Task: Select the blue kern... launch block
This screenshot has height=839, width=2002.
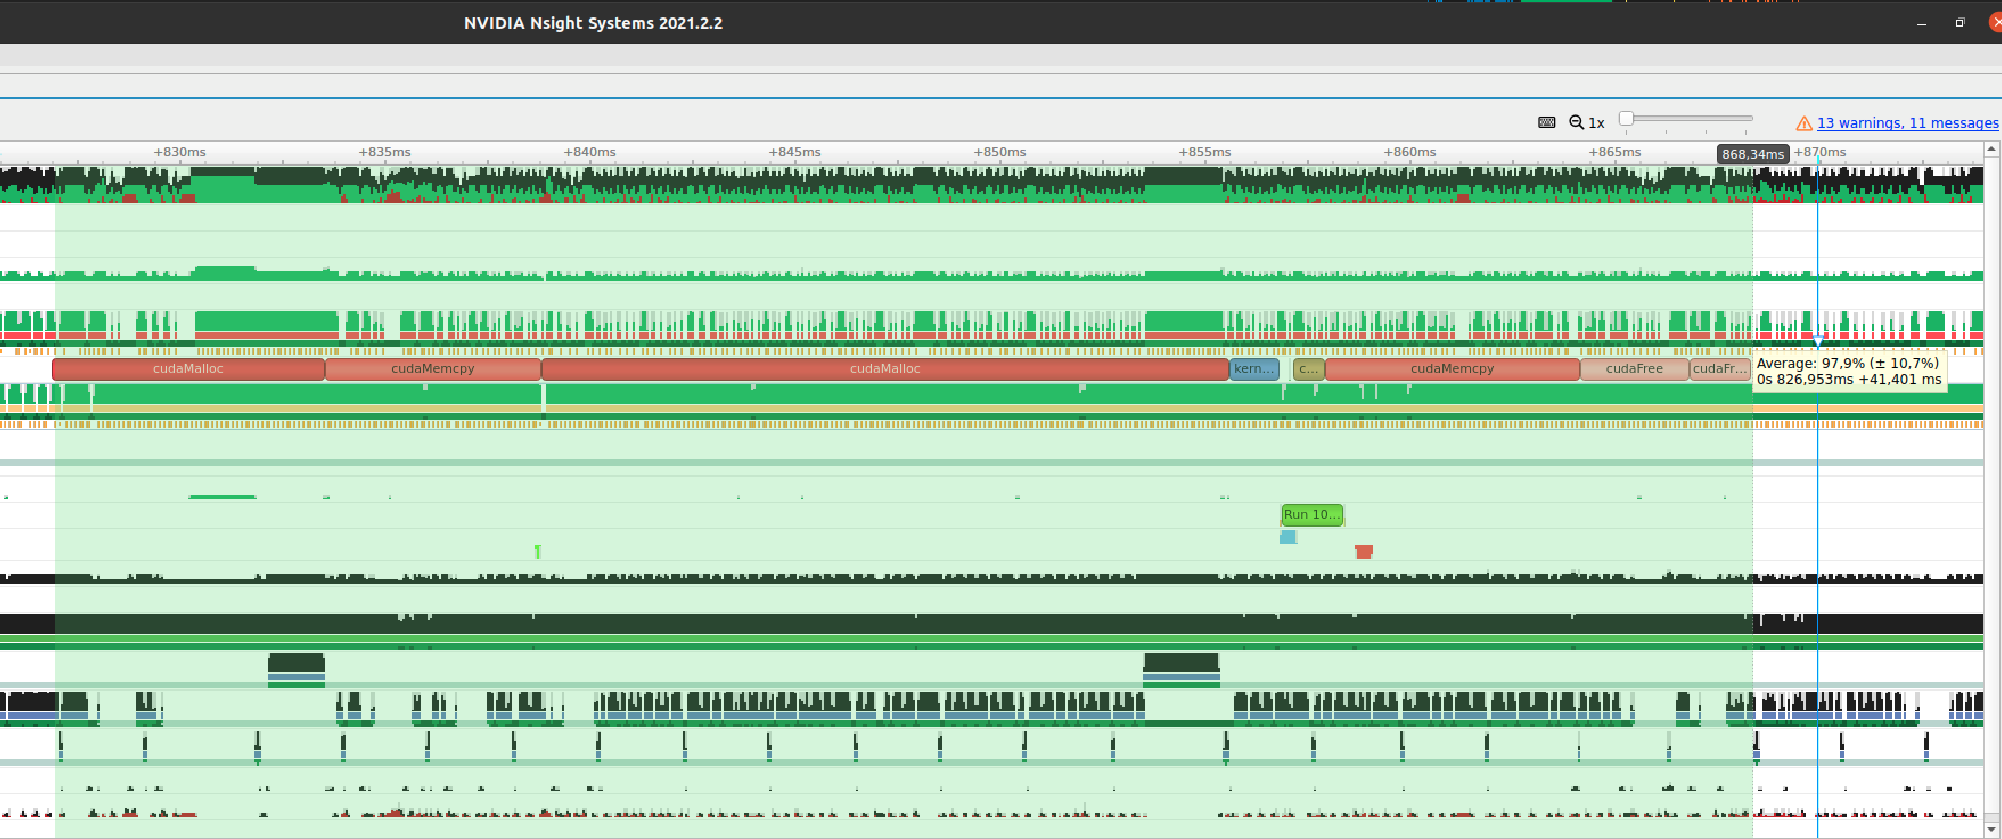Action: [1254, 369]
